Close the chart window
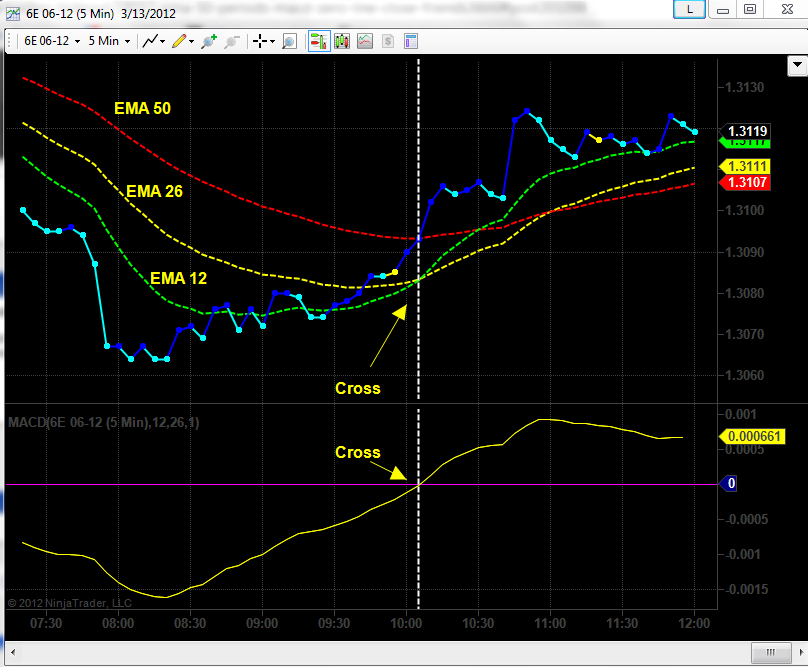 pos(787,9)
